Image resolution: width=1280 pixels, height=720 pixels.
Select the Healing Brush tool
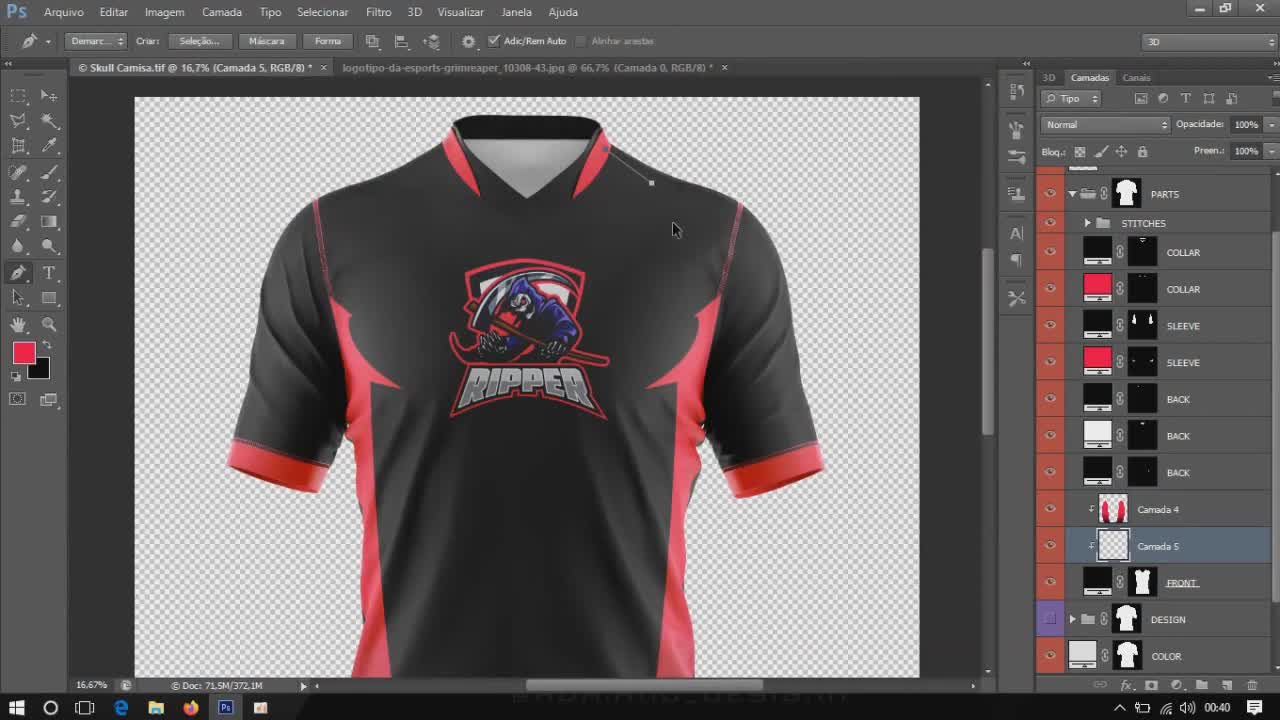(x=18, y=172)
